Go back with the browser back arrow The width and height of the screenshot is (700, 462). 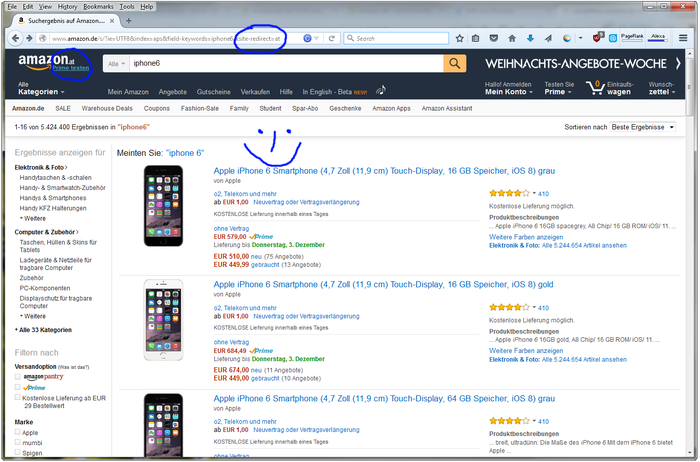coord(15,38)
